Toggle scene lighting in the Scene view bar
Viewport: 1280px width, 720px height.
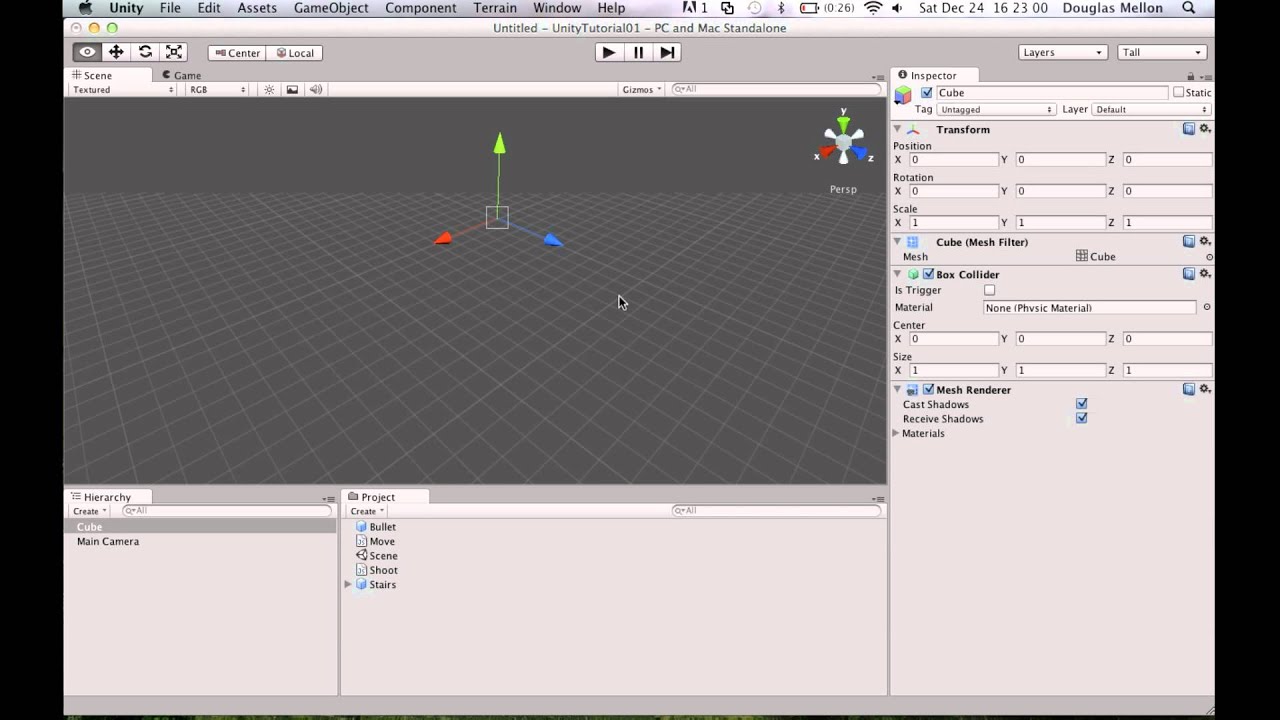[x=268, y=89]
